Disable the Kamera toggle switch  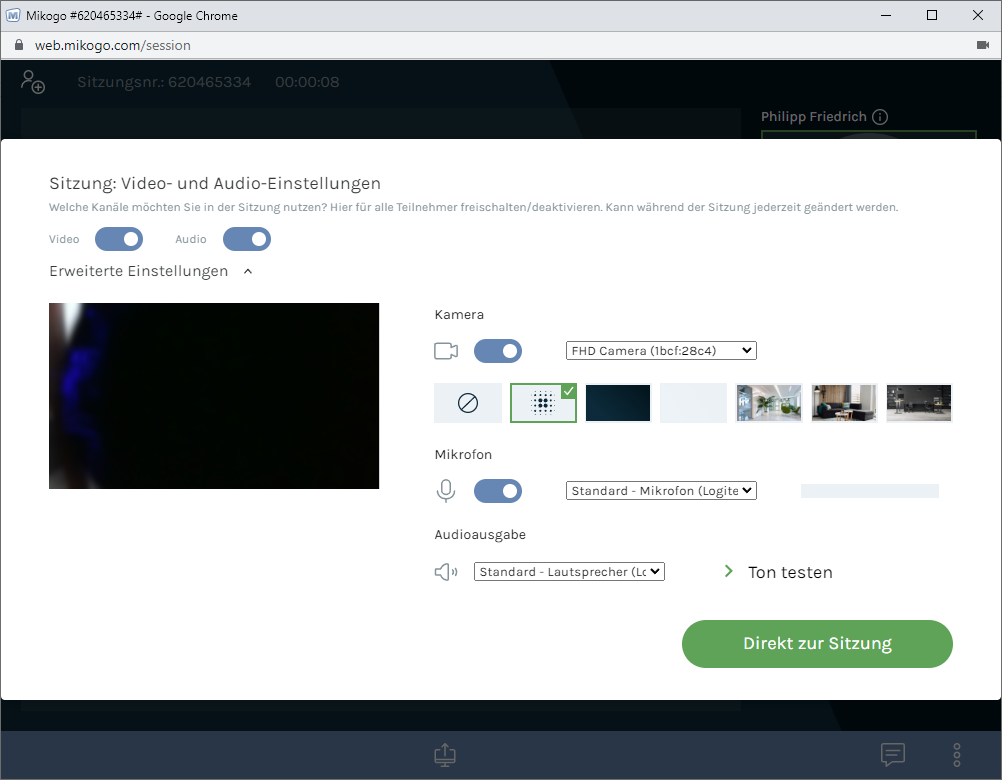tap(498, 351)
